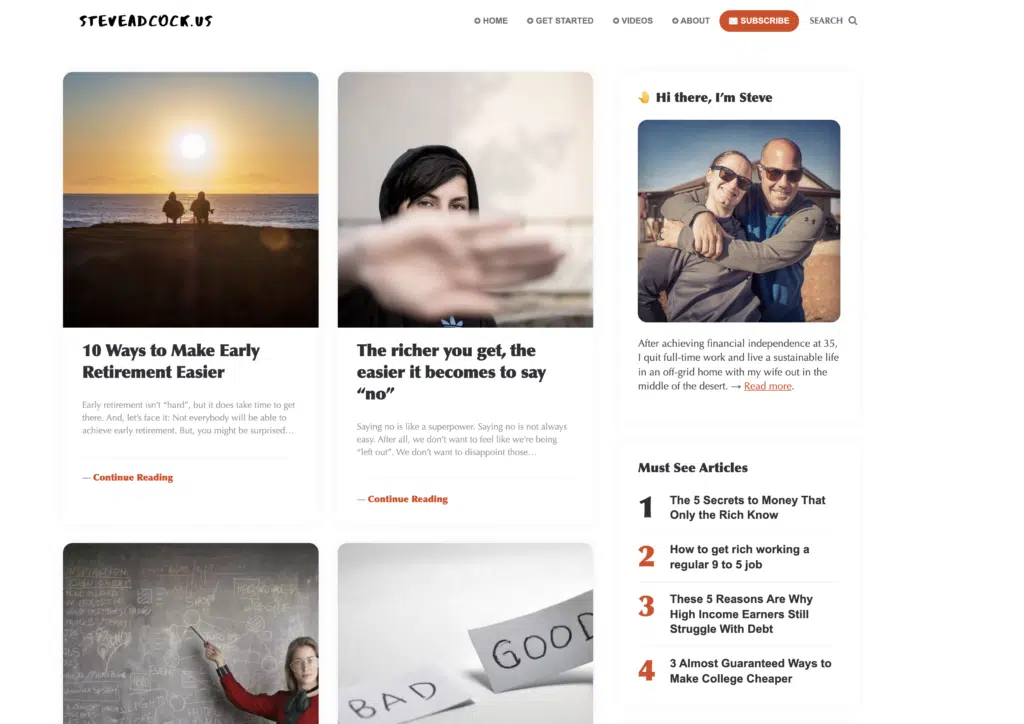Click the orange Subscribe button
The image size is (1024, 724).
pyautogui.click(x=759, y=21)
